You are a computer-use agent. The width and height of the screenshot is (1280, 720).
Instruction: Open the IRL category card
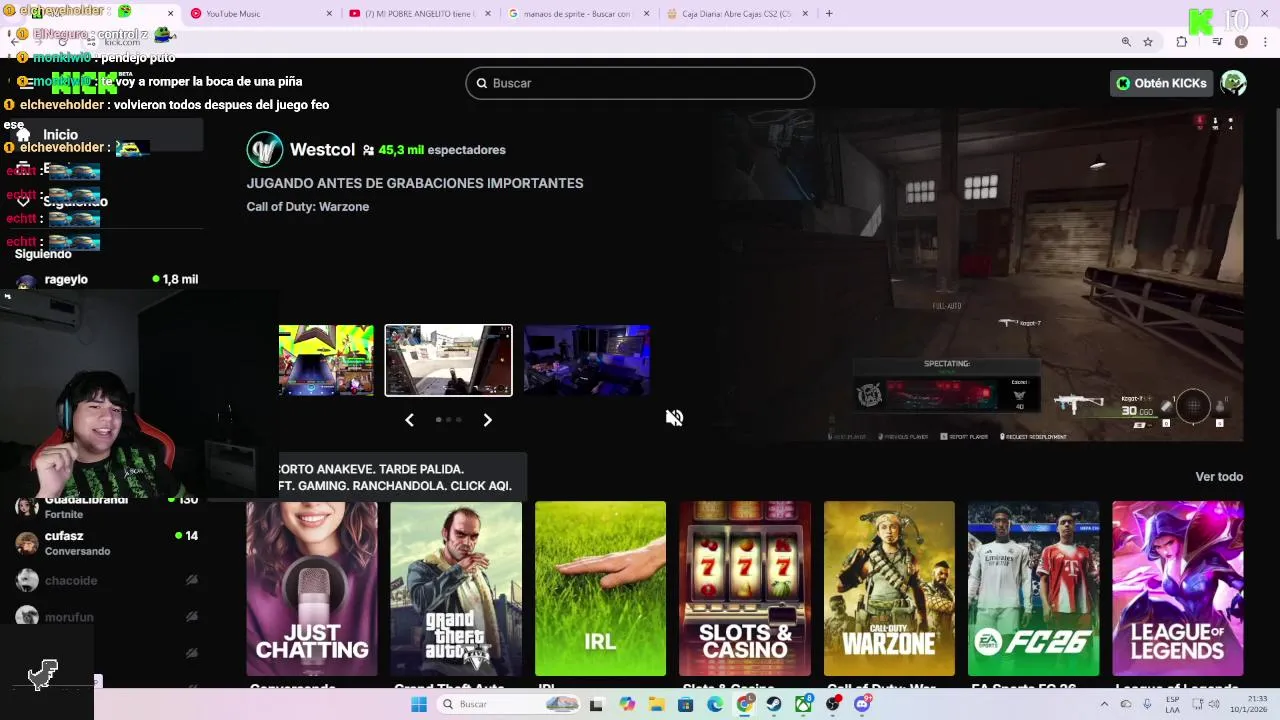[600, 589]
